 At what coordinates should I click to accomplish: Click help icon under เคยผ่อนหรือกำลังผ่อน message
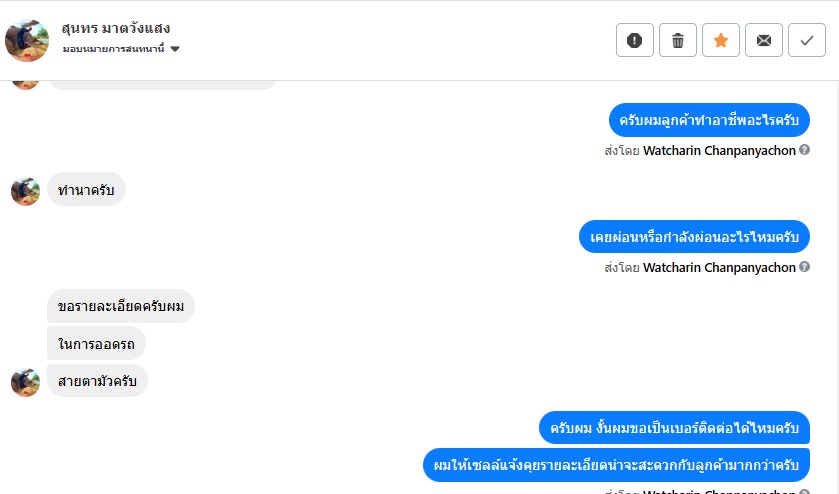[804, 267]
